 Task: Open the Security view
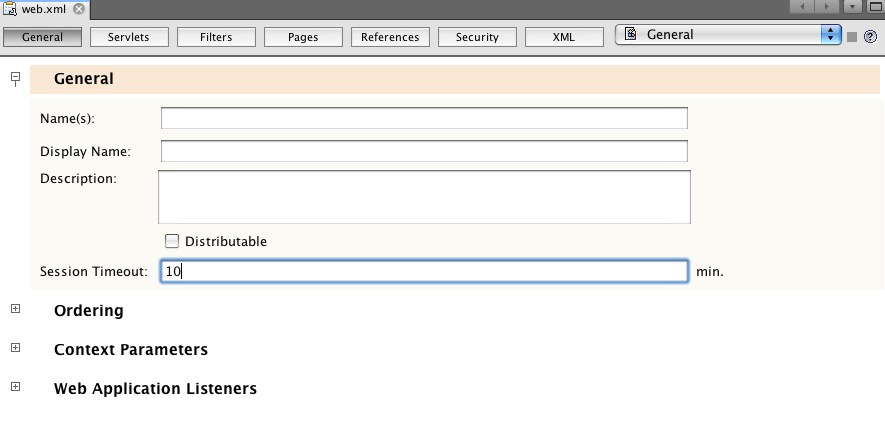click(x=477, y=37)
